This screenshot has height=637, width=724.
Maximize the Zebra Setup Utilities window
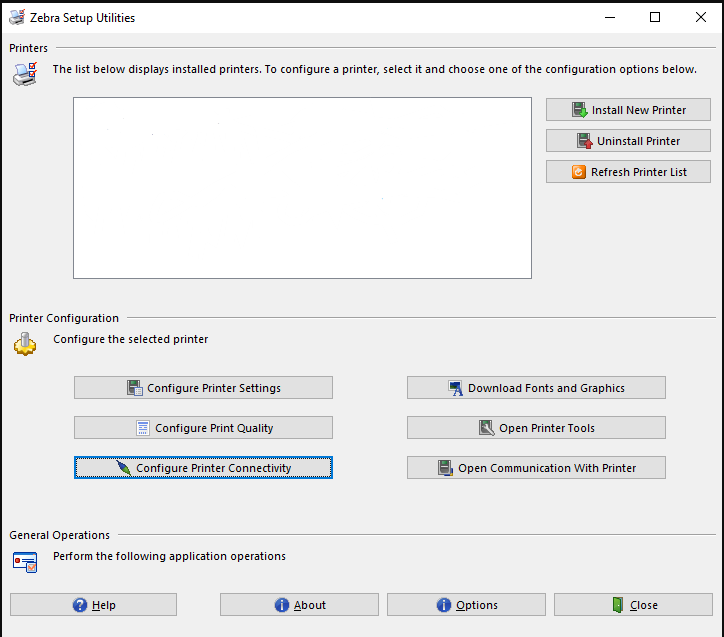[655, 17]
